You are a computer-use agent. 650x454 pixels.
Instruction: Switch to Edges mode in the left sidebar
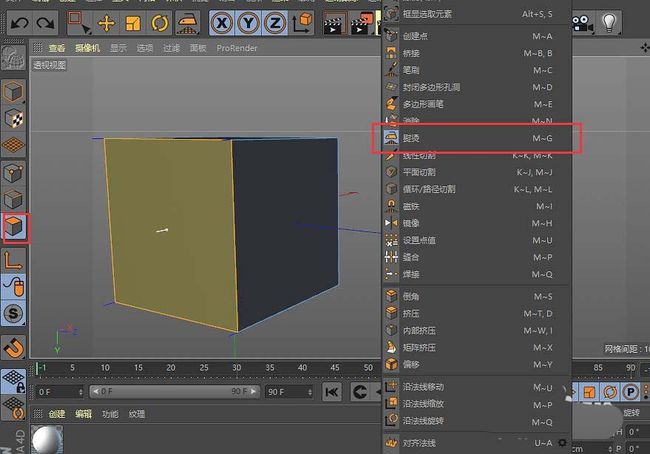click(x=13, y=200)
